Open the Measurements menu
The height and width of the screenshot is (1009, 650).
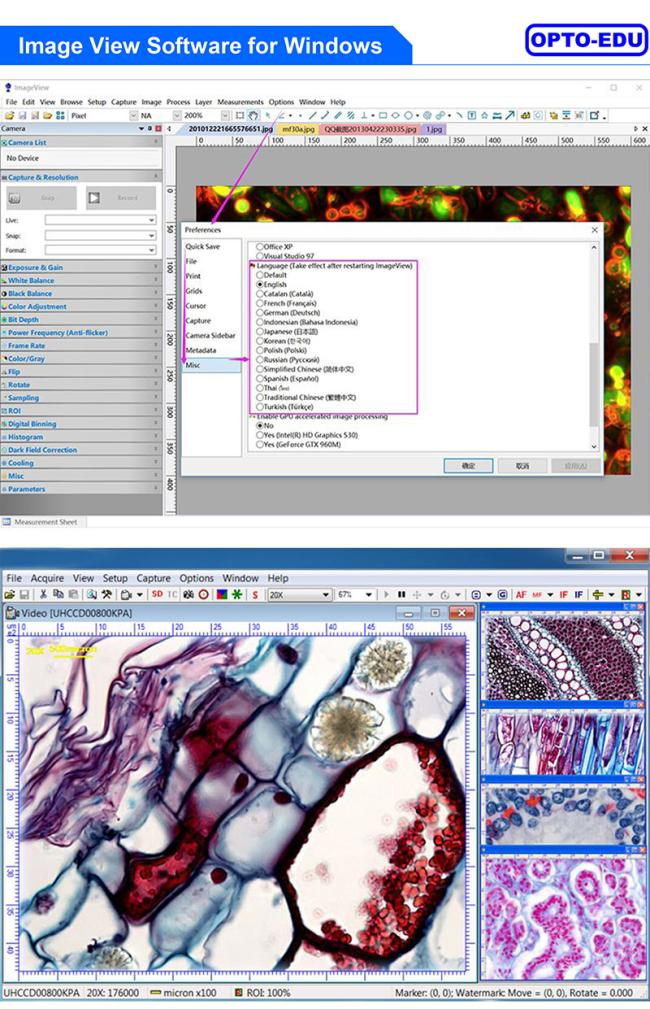pos(240,102)
